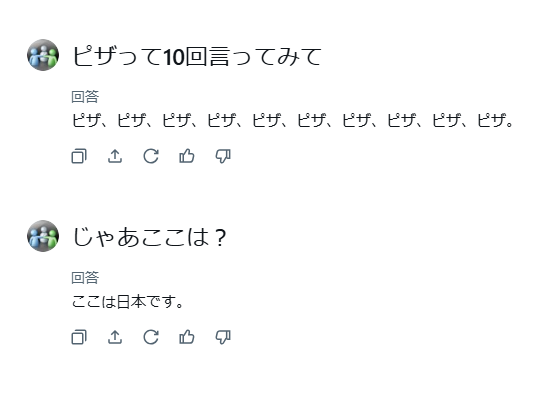Regenerate the ピザ answer
Viewport: 544px width, 395px height.
coord(151,156)
